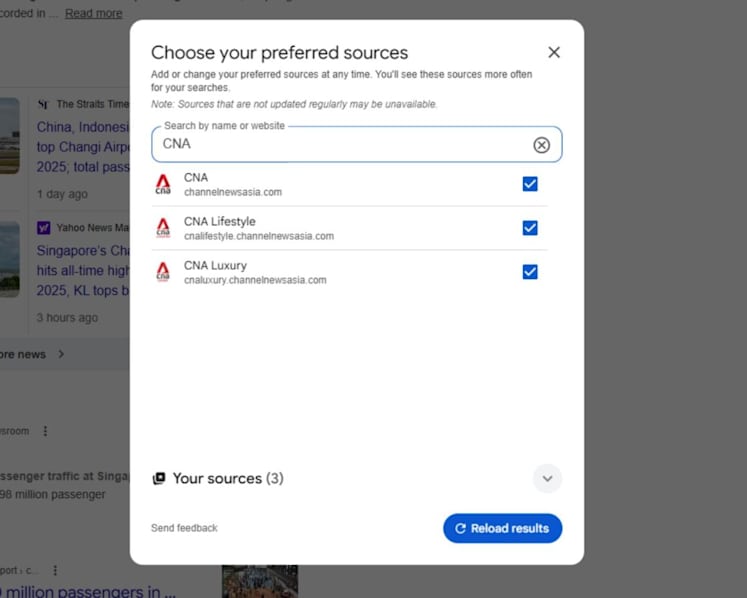Clear the CNA search field text
Image resolution: width=747 pixels, height=598 pixels.
pos(541,145)
